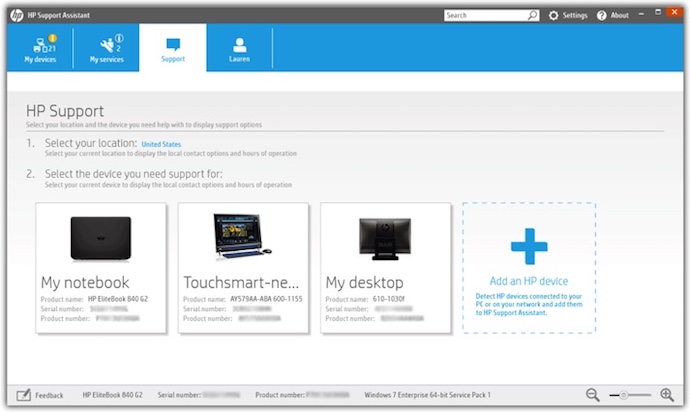Open the My services tab
691x412 pixels.
(107, 48)
